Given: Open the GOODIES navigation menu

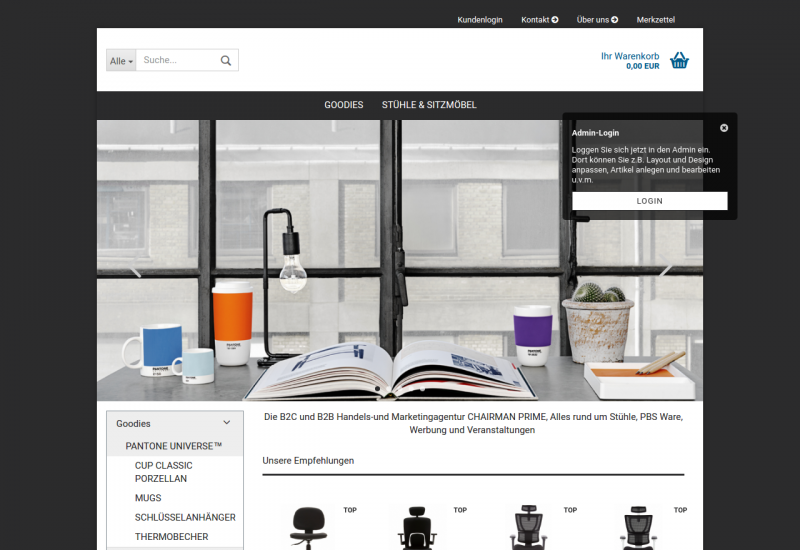Looking at the screenshot, I should click(343, 105).
